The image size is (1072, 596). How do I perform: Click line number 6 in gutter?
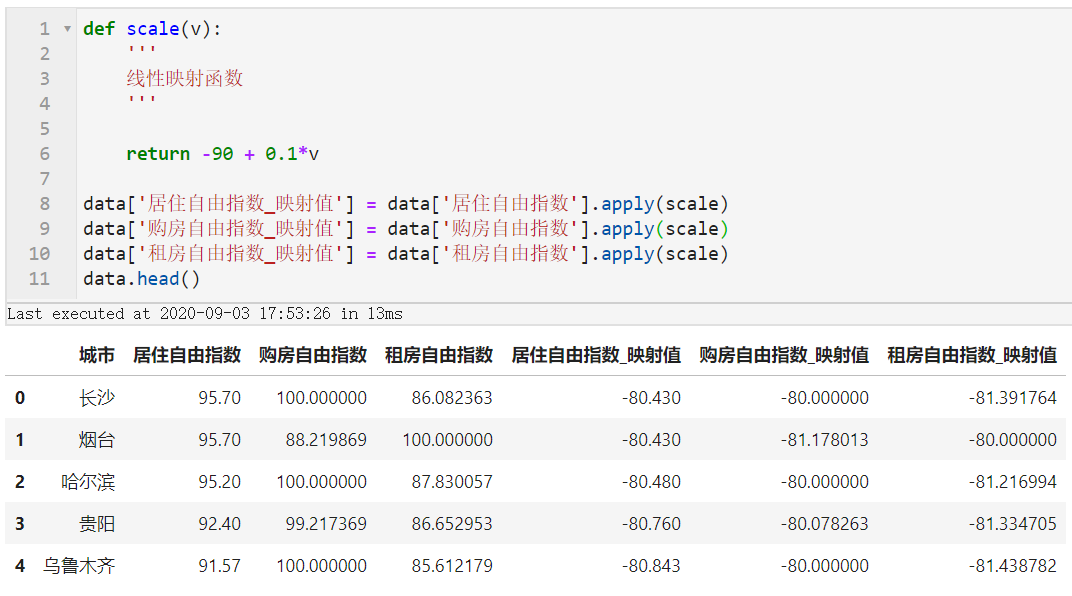tap(44, 154)
